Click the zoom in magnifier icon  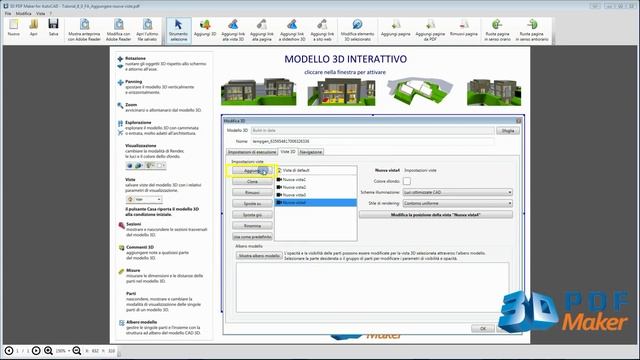(x=48, y=351)
